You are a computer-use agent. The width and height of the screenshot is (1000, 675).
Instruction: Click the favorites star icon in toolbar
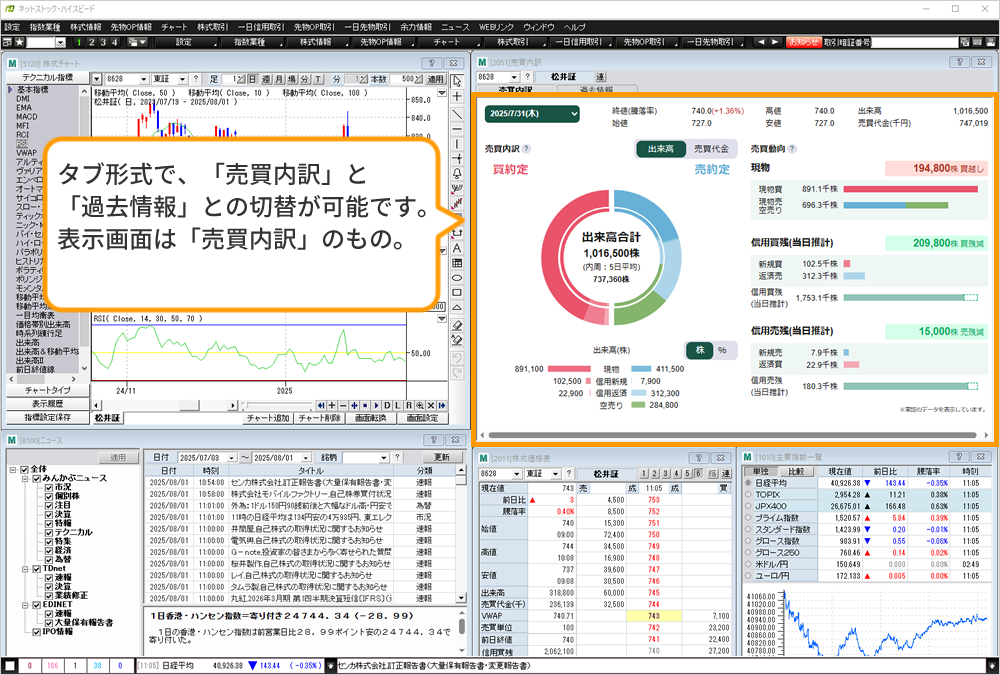pyautogui.click(x=19, y=42)
